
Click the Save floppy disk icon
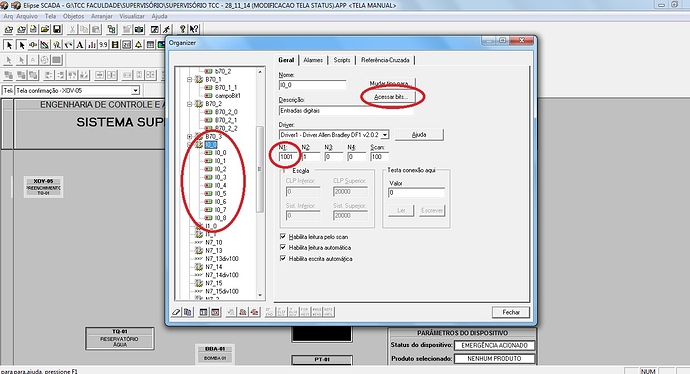coord(57,29)
